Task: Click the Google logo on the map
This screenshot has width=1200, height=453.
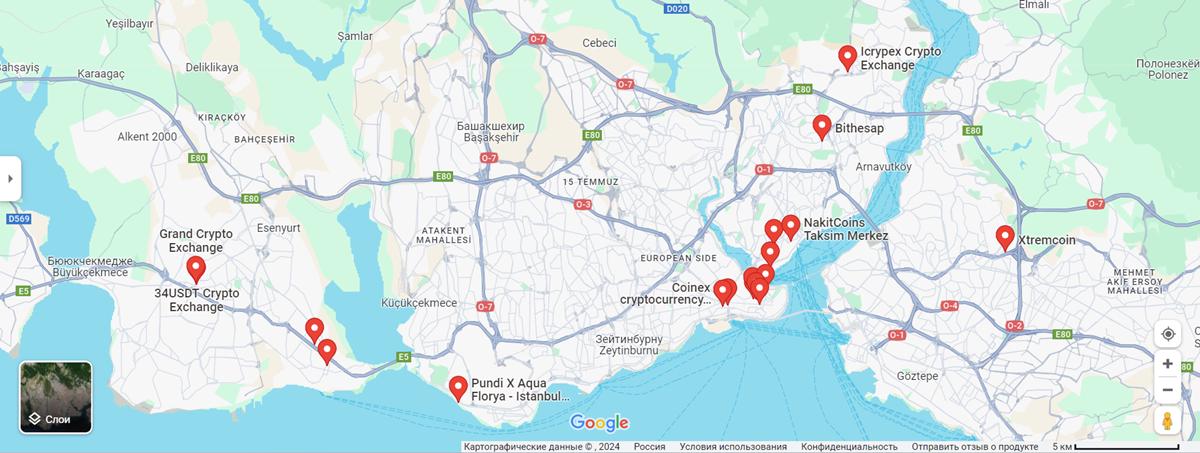Action: tap(599, 423)
